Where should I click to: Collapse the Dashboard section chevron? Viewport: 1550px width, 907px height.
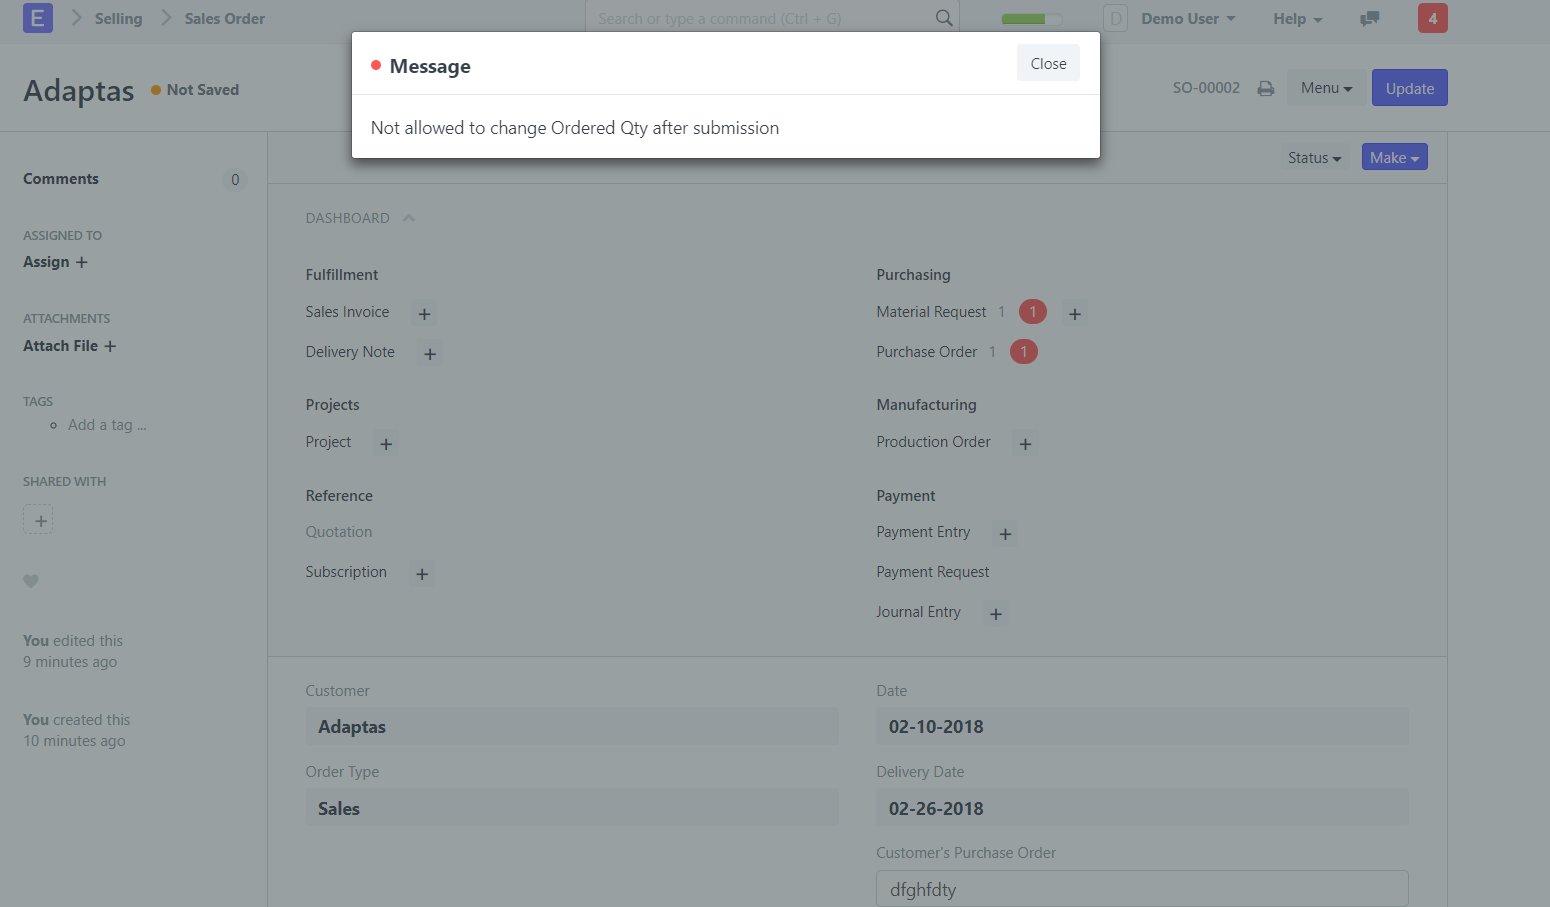click(408, 218)
